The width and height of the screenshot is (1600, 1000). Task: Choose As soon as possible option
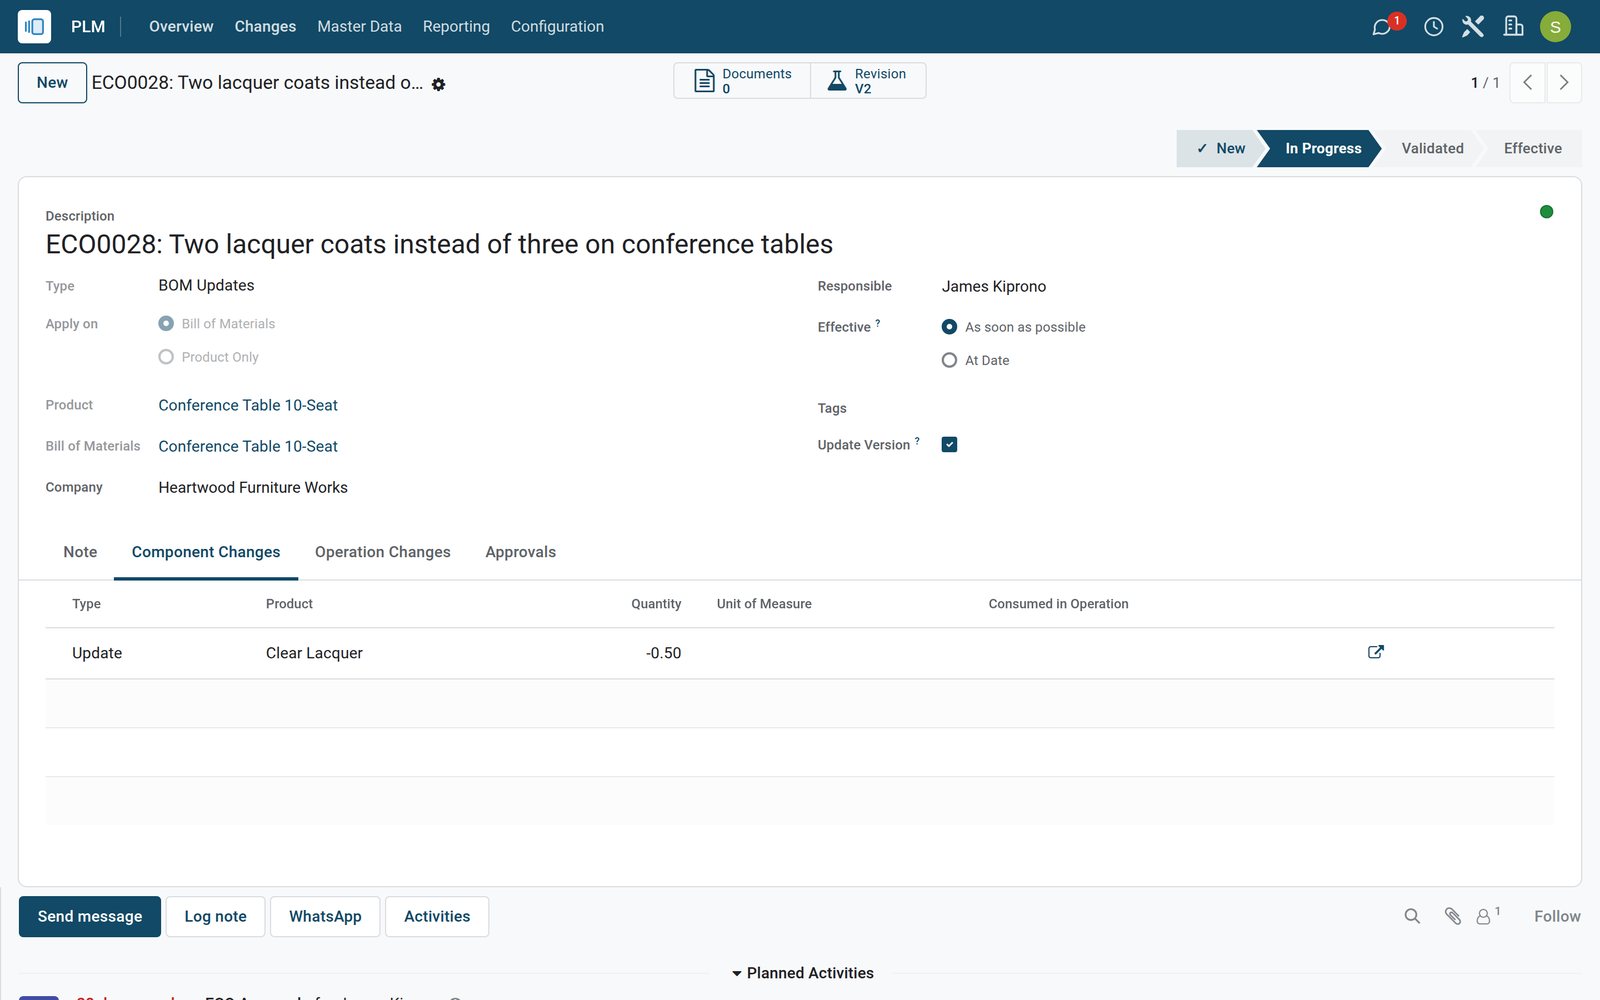pyautogui.click(x=949, y=327)
